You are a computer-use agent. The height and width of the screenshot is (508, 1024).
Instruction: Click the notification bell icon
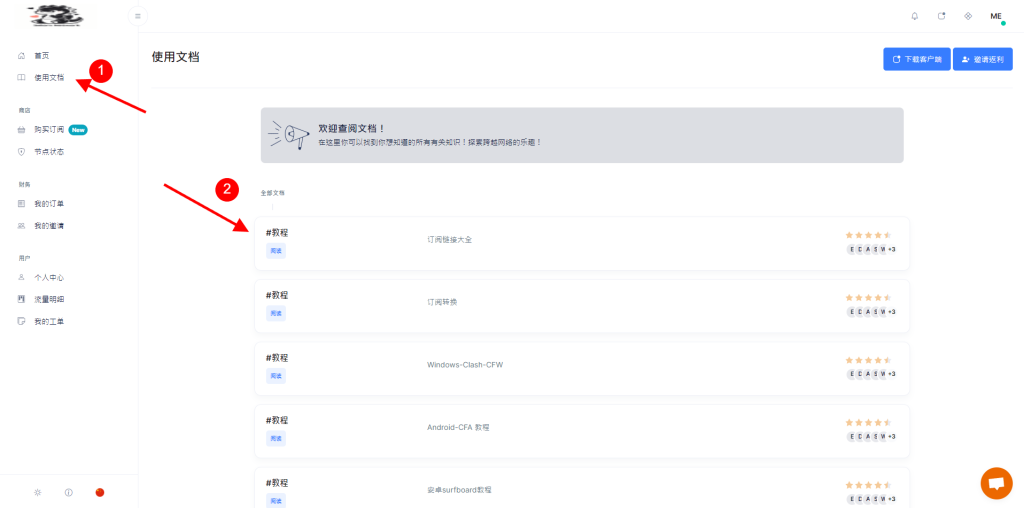pyautogui.click(x=914, y=16)
